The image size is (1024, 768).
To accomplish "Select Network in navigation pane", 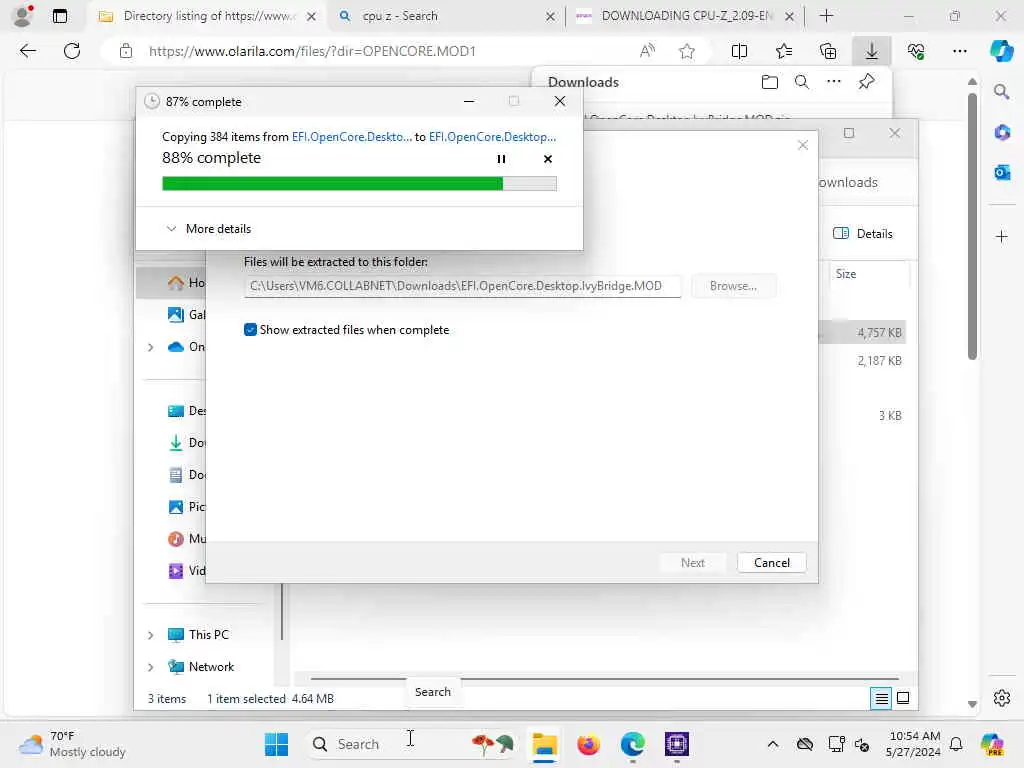I will click(210, 667).
